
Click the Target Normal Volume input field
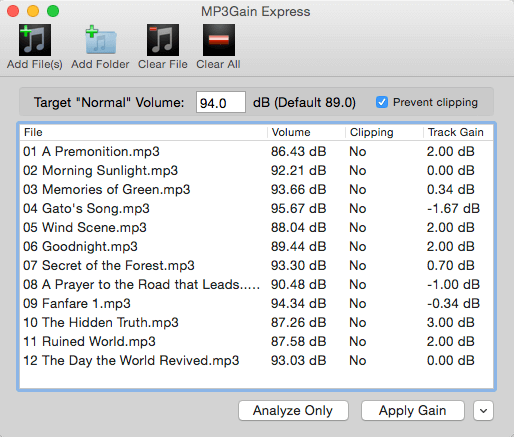[x=221, y=102]
